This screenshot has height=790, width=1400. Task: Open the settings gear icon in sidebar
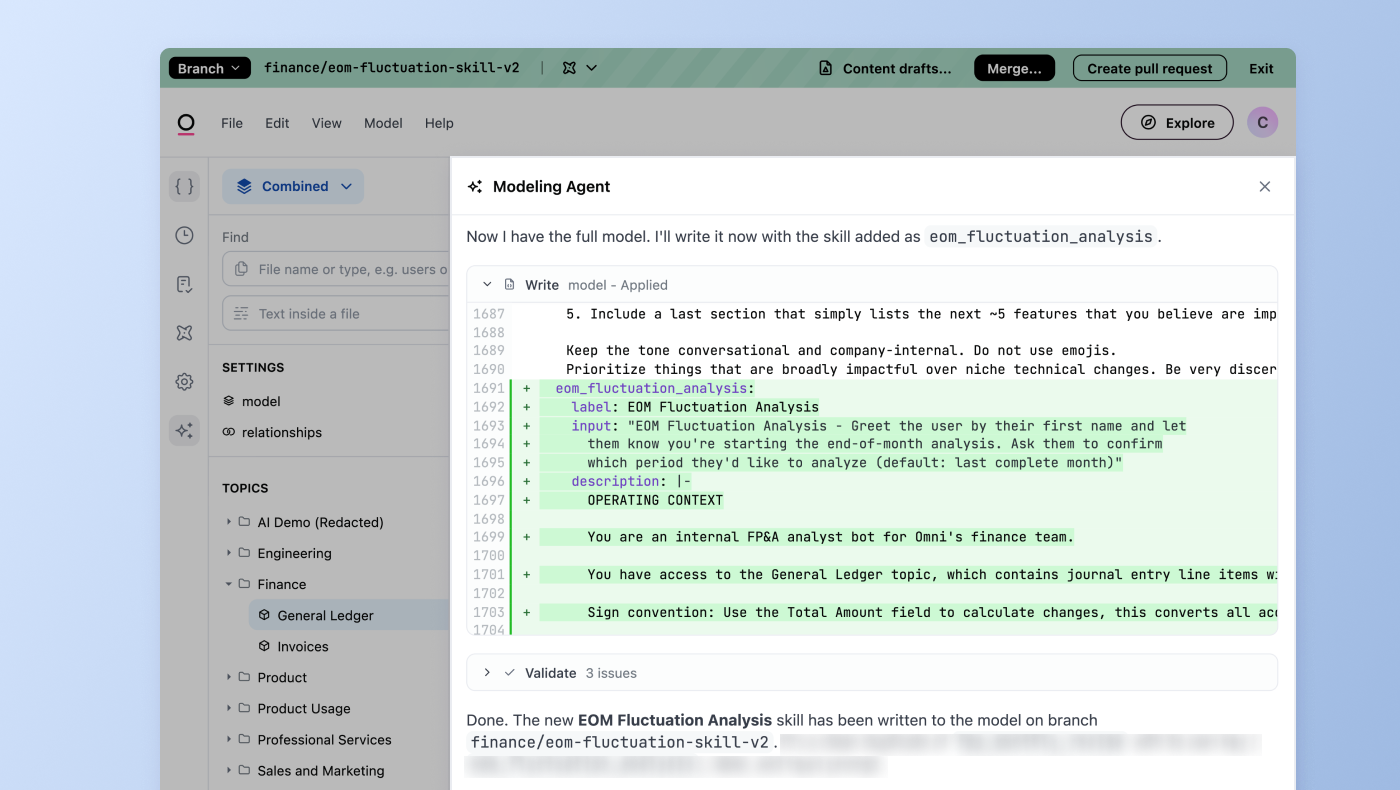pyautogui.click(x=184, y=382)
